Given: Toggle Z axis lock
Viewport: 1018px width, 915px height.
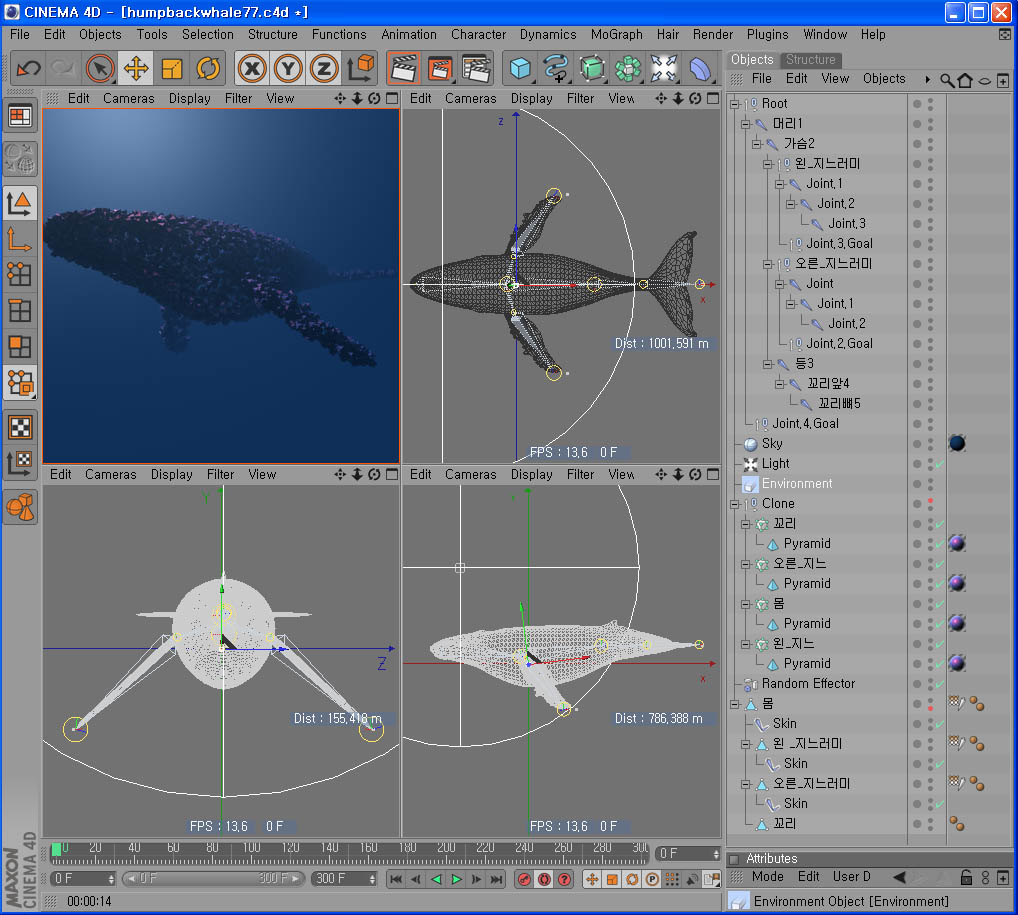Looking at the screenshot, I should click(x=323, y=68).
